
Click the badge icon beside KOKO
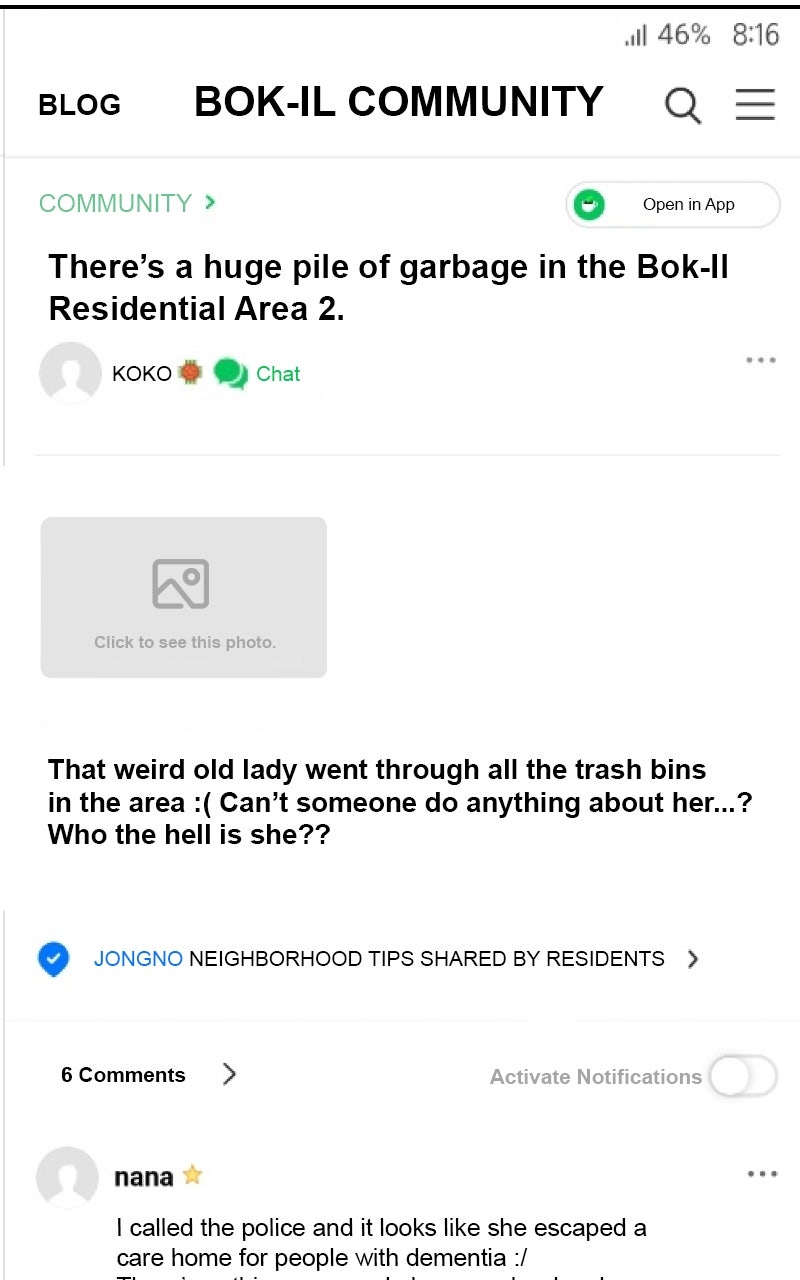[x=190, y=373]
